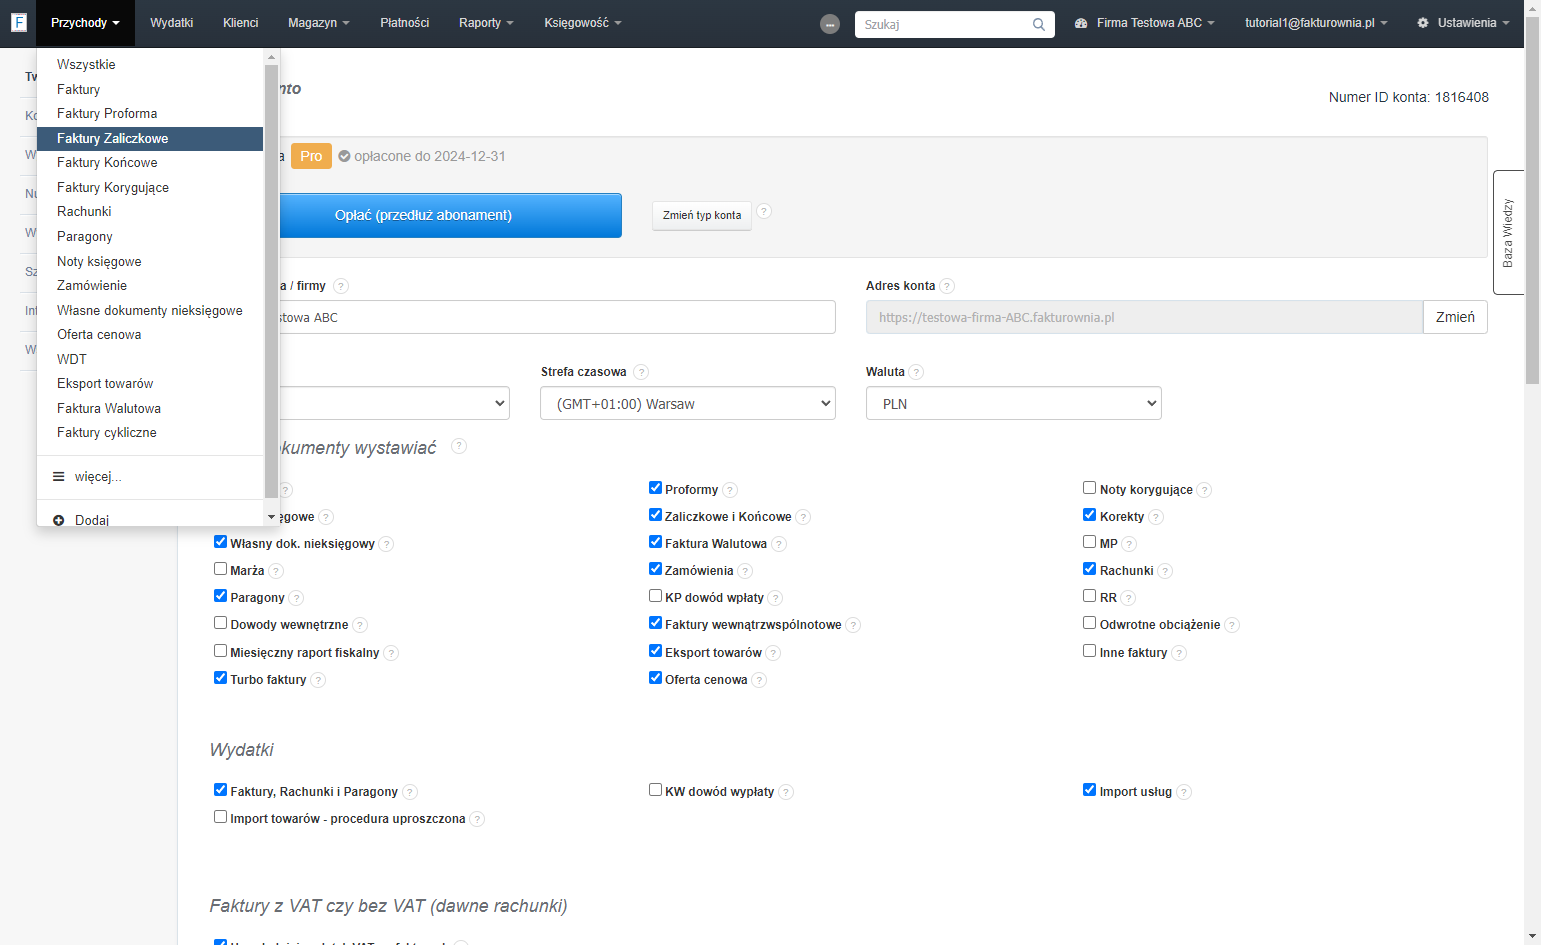
Task: Choose Faktury Korygujące menu entry
Action: (150, 188)
